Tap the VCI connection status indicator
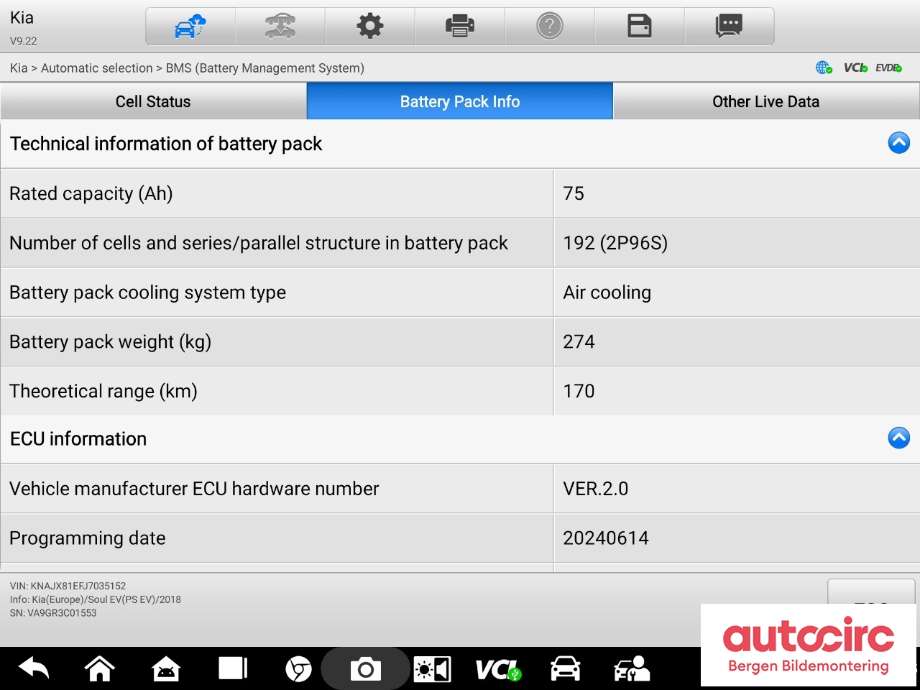Viewport: 920px width, 690px height. (x=855, y=68)
